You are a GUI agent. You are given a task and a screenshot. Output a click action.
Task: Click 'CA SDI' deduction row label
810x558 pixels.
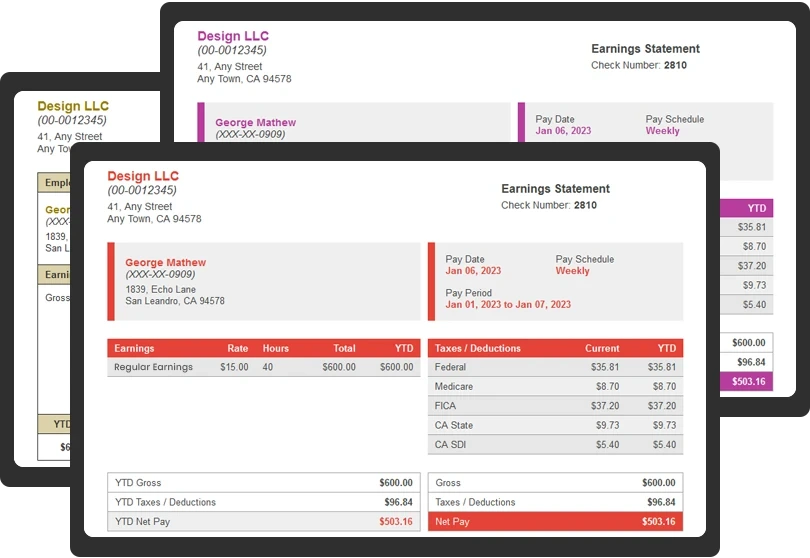(450, 444)
